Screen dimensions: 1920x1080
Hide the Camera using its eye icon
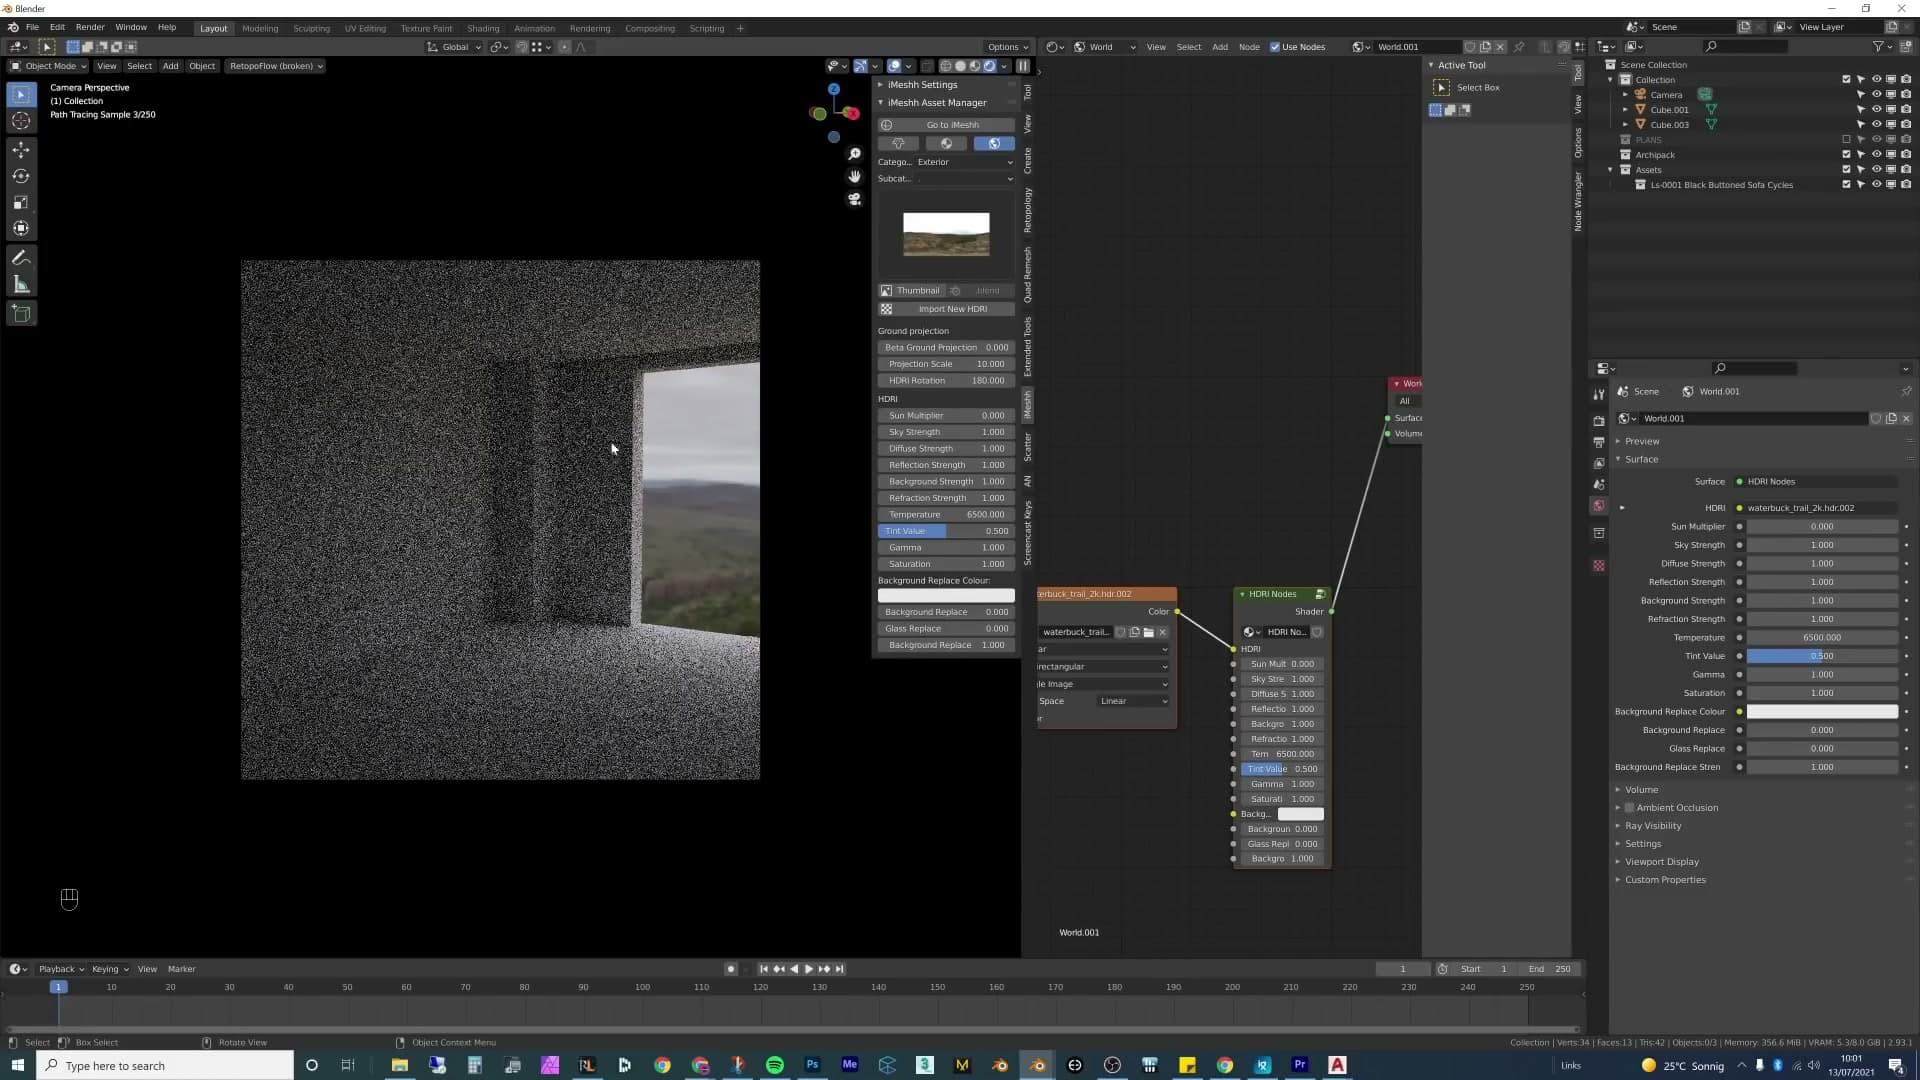point(1876,95)
